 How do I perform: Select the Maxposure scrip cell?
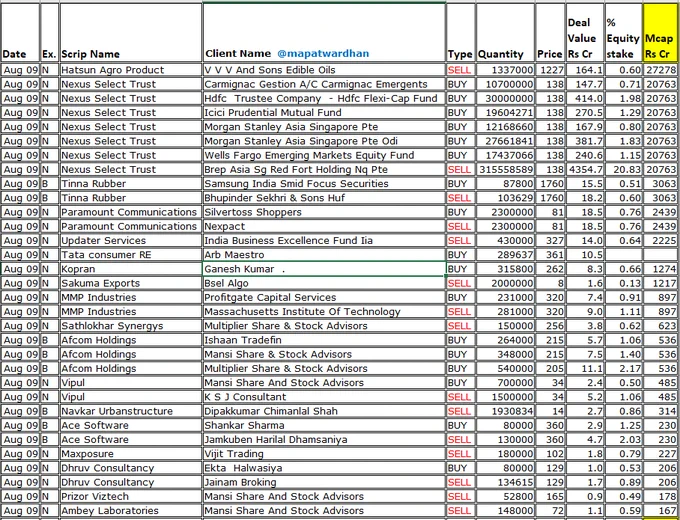pyautogui.click(x=131, y=454)
